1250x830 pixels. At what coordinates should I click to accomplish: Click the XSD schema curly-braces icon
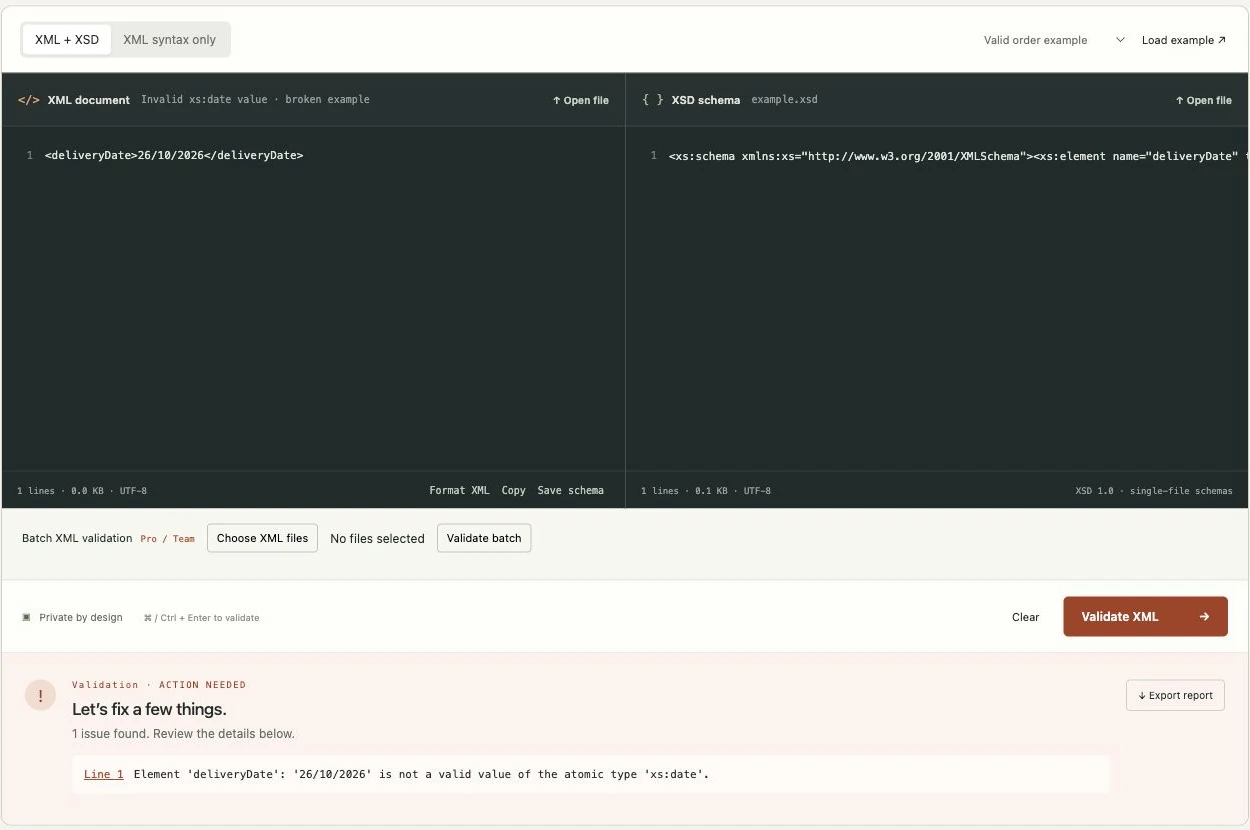[652, 100]
